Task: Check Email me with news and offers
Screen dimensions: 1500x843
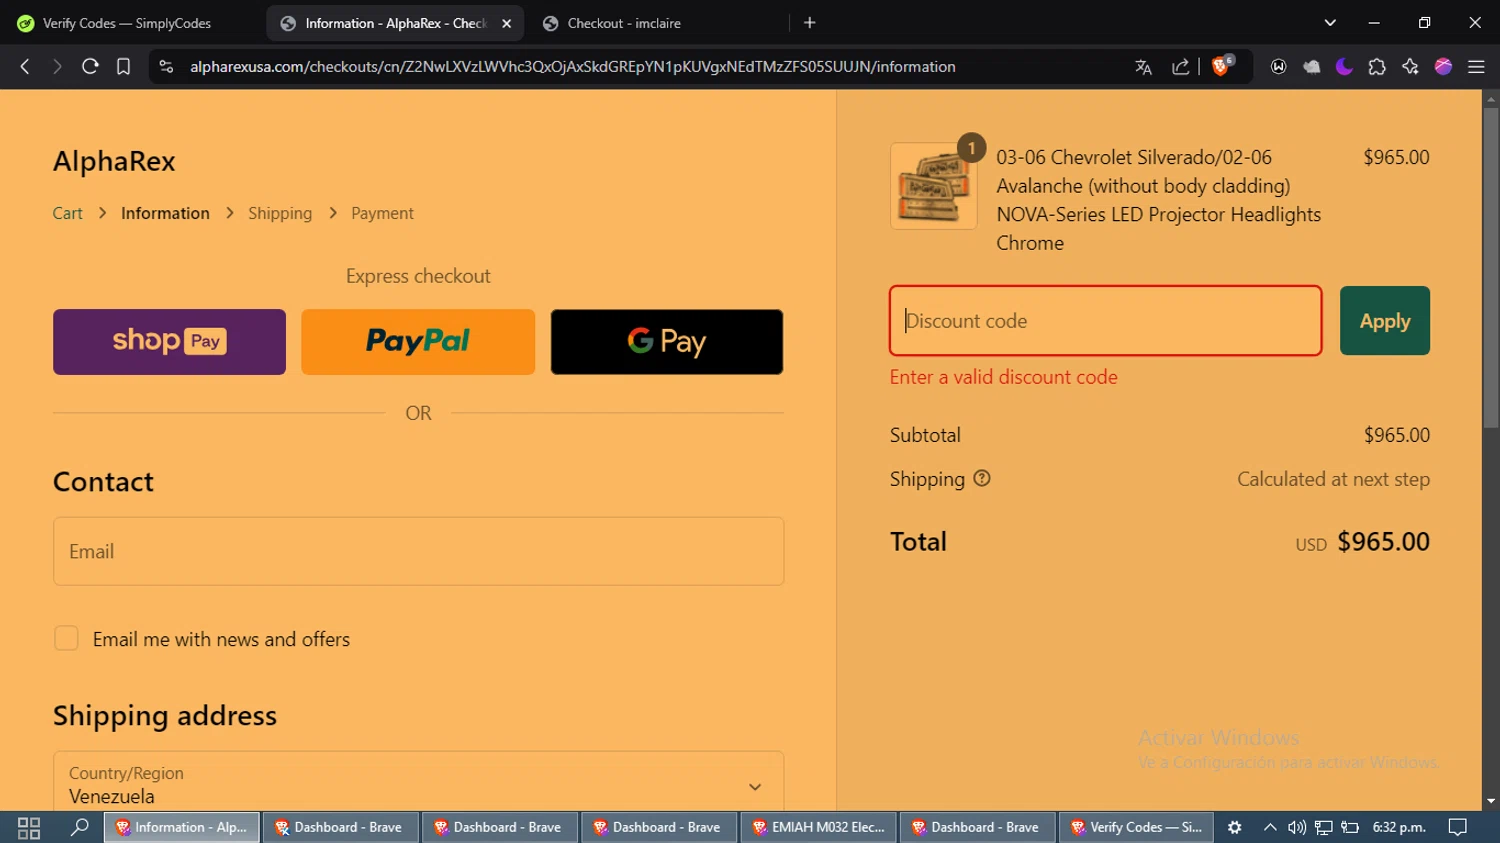Action: coord(66,638)
